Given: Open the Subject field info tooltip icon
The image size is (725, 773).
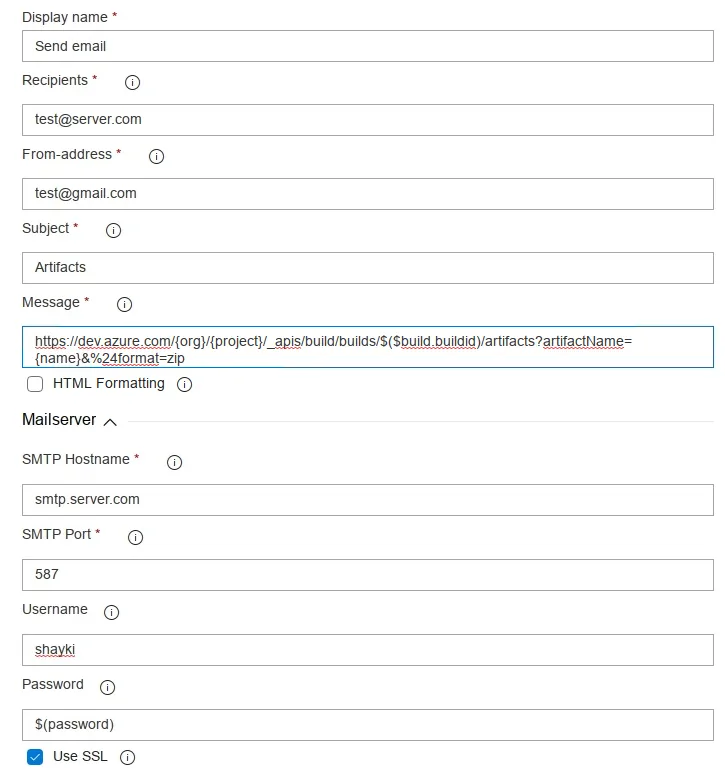Looking at the screenshot, I should coord(113,230).
